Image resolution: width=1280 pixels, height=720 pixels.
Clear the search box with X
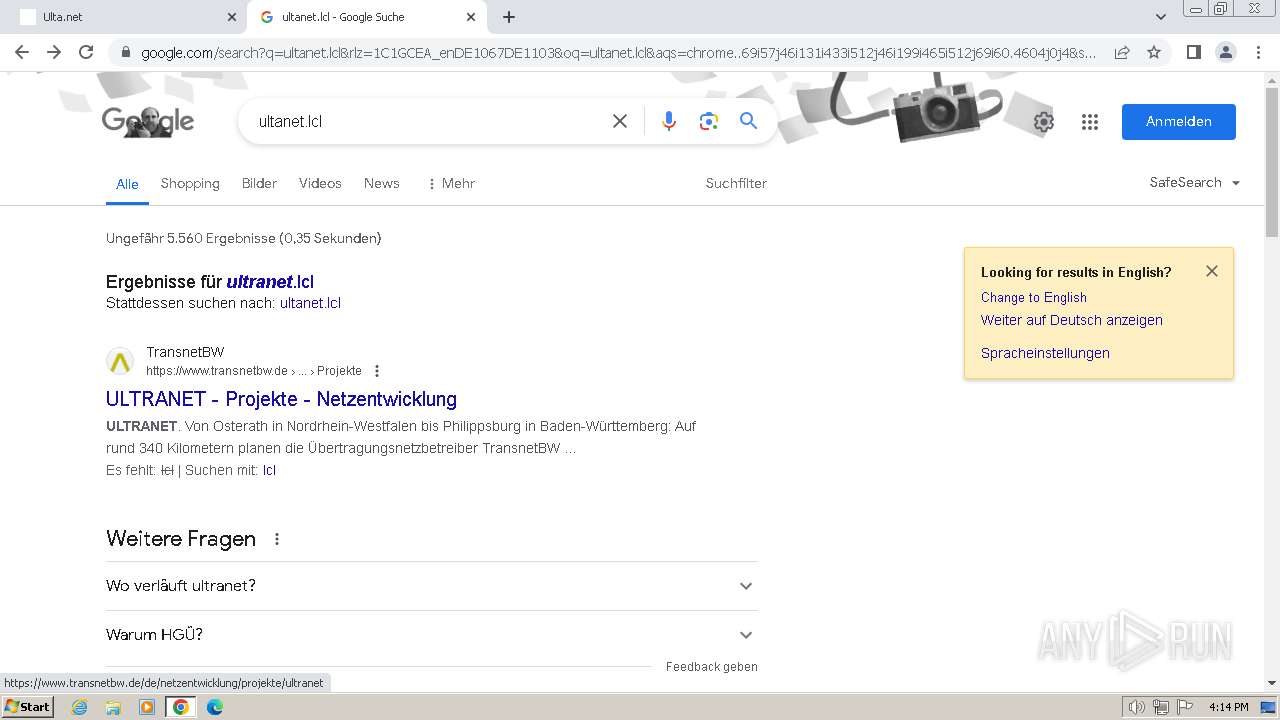point(620,121)
